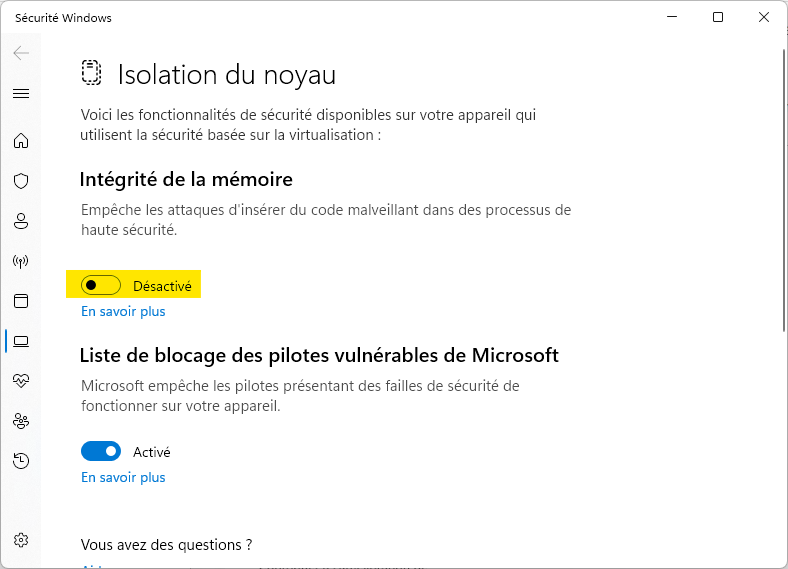The height and width of the screenshot is (569, 788).
Task: Open account protection person icon
Action: (x=21, y=221)
